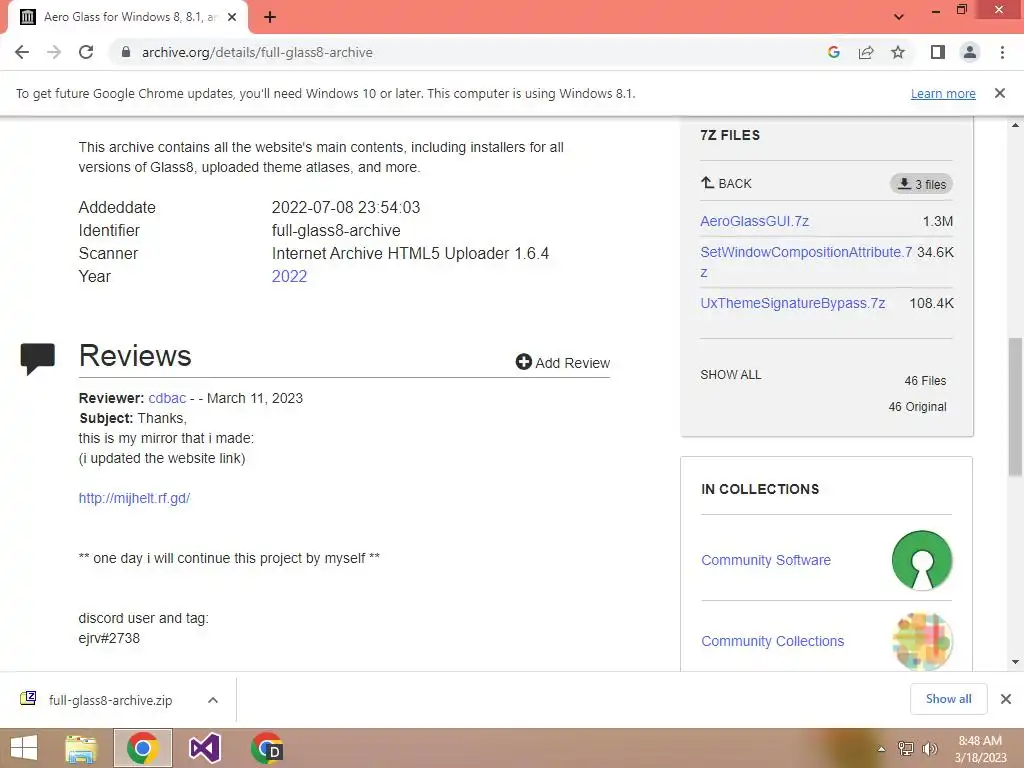Click the scrollbar down arrow
This screenshot has height=768, width=1024.
tap(1015, 662)
